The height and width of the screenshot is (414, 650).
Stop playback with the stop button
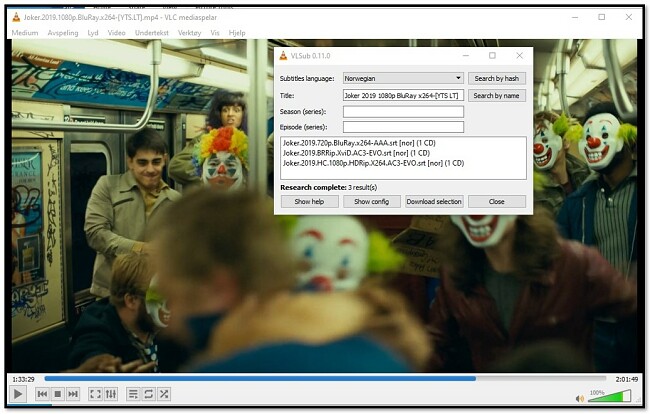pos(58,394)
